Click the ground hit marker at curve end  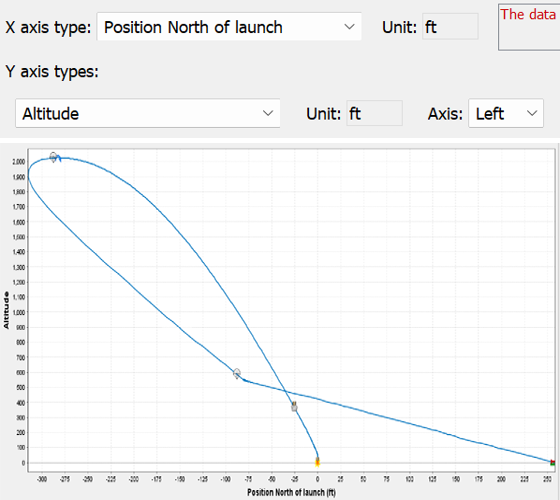[x=552, y=462]
